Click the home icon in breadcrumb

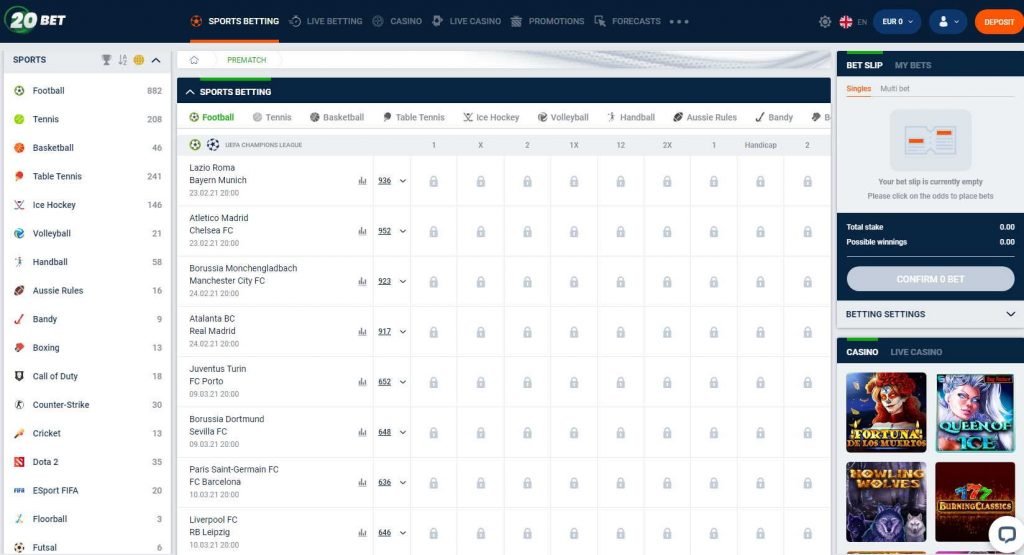coord(194,60)
